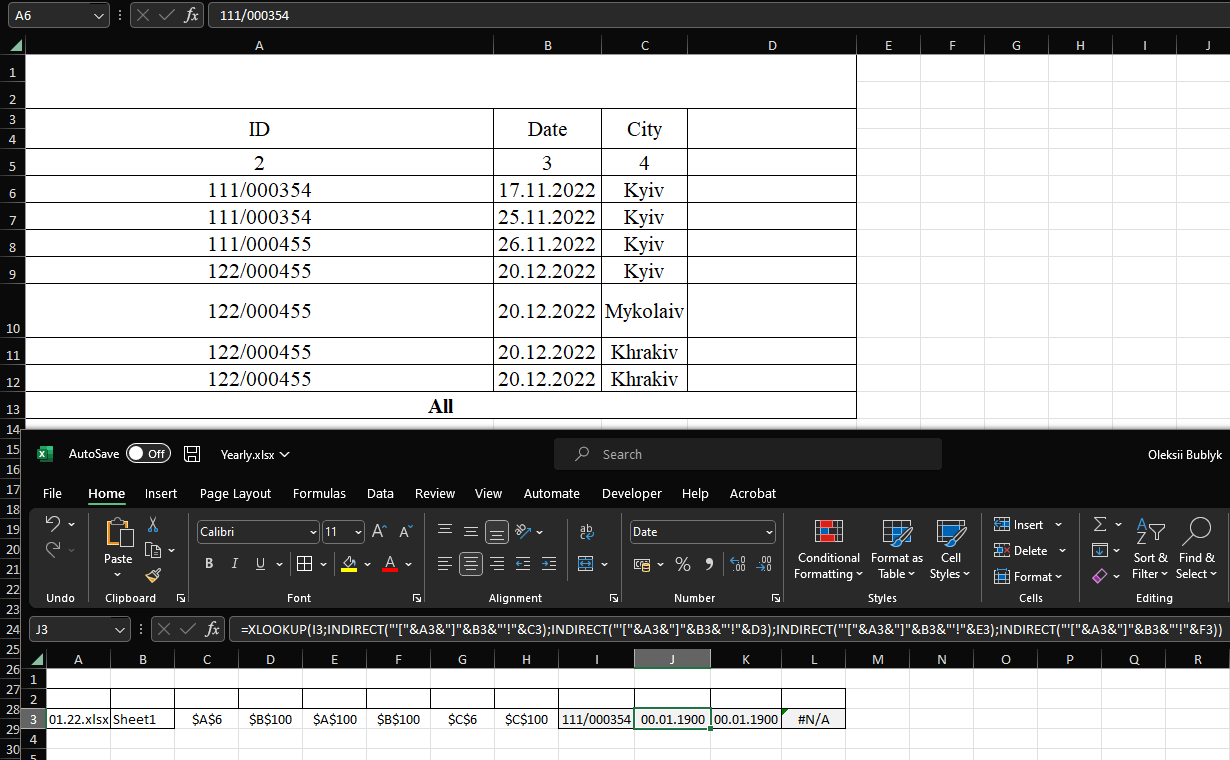Select the Cell Styles gallery

(x=950, y=550)
